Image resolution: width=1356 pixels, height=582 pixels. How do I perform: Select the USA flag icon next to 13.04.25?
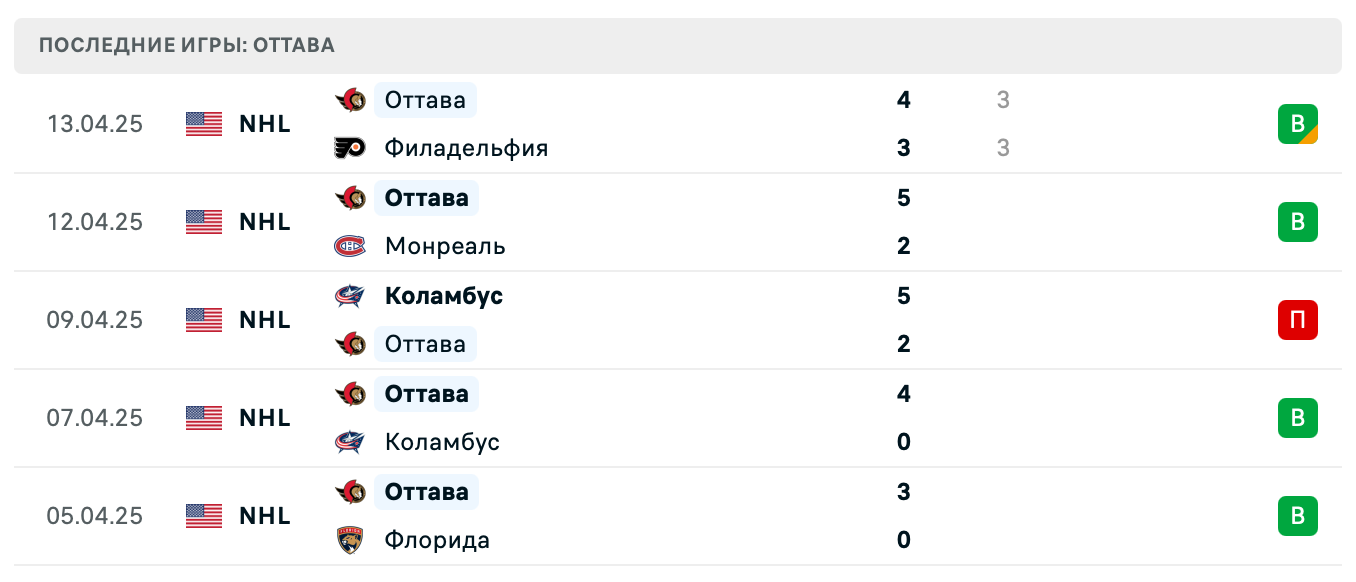point(203,124)
